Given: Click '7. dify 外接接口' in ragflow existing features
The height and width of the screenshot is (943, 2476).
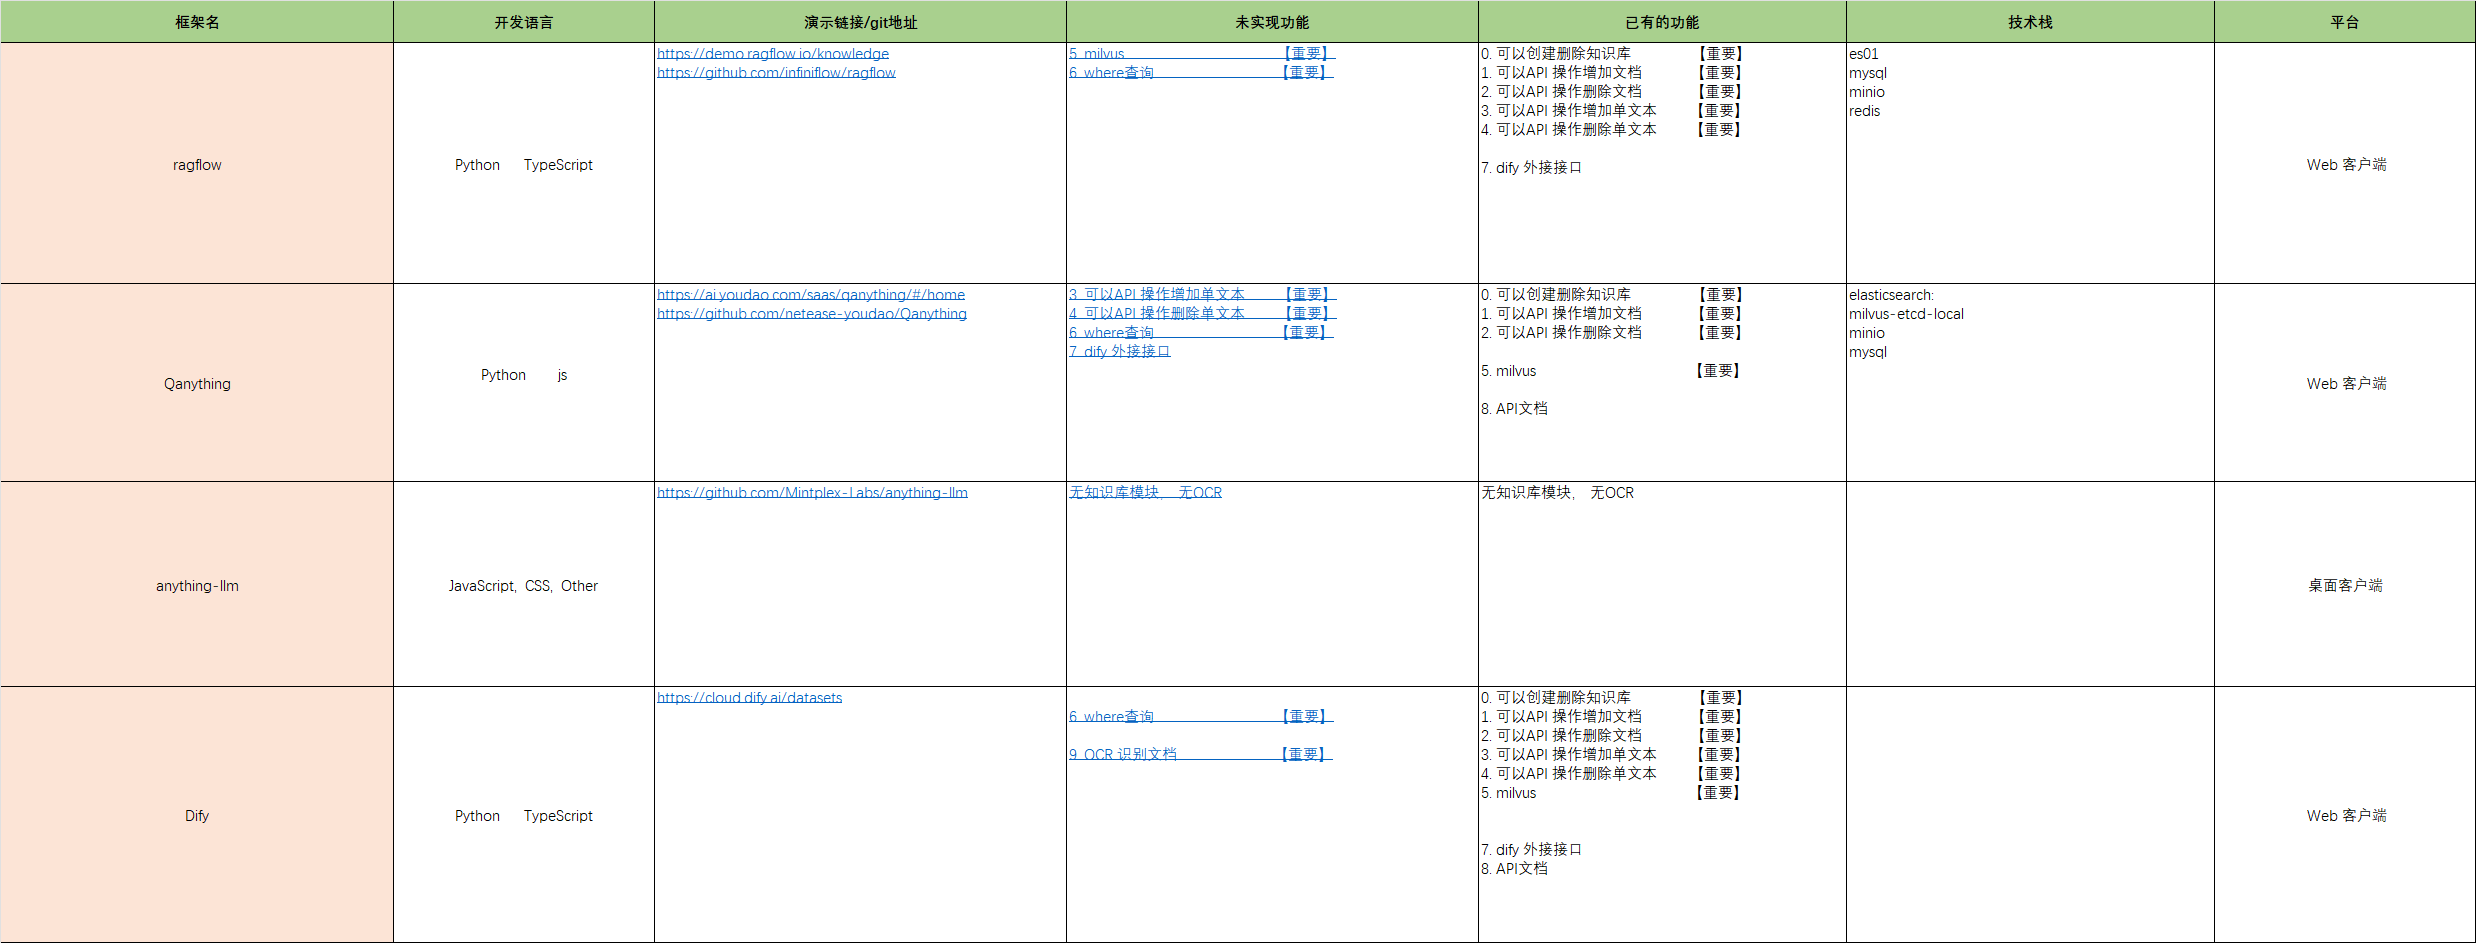Looking at the screenshot, I should [1532, 168].
